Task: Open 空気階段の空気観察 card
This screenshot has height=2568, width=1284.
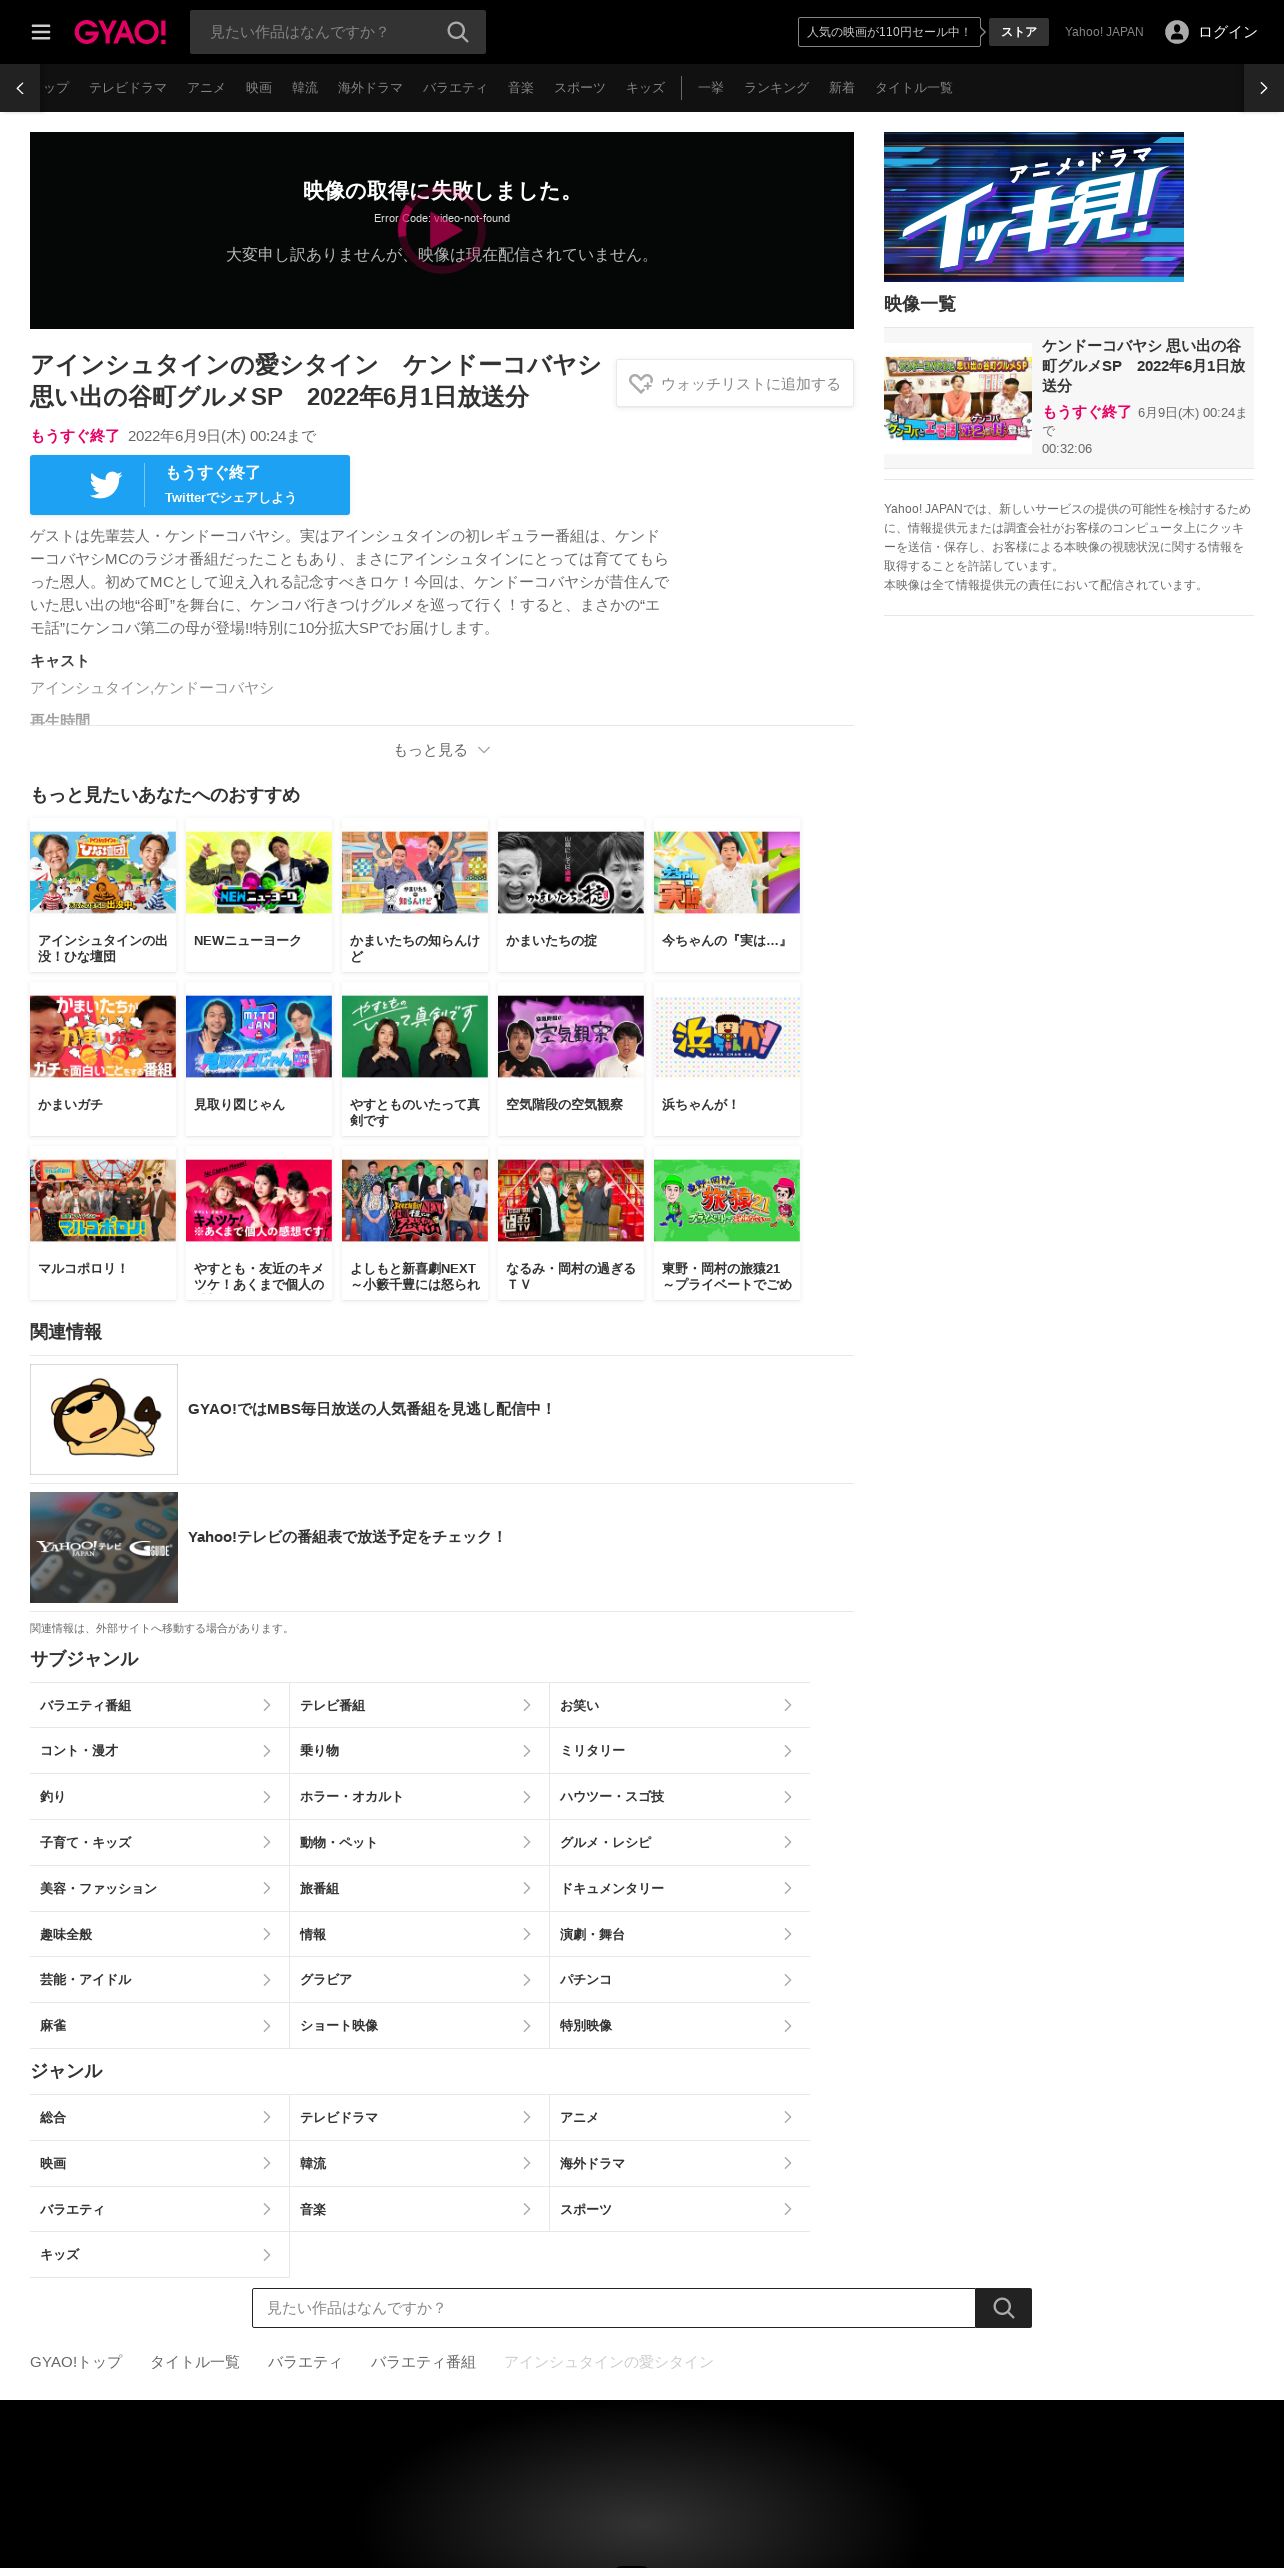Action: (571, 1059)
